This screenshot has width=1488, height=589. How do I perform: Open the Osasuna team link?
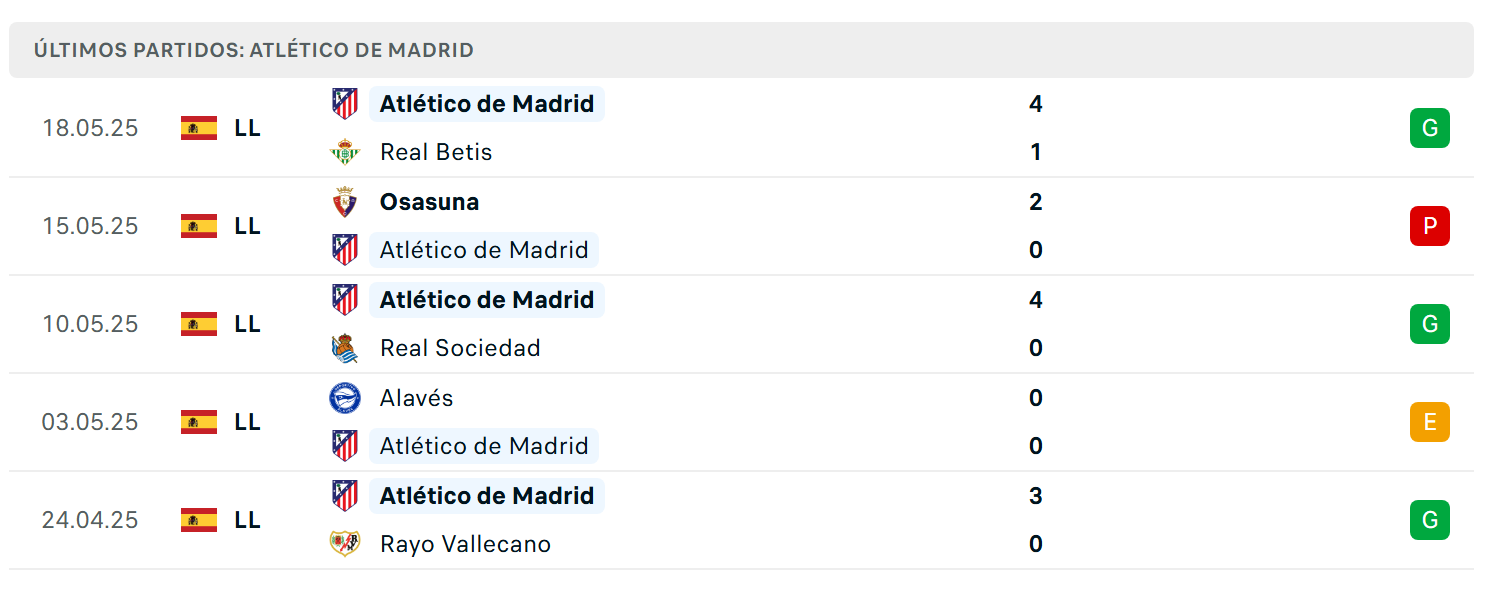click(429, 202)
